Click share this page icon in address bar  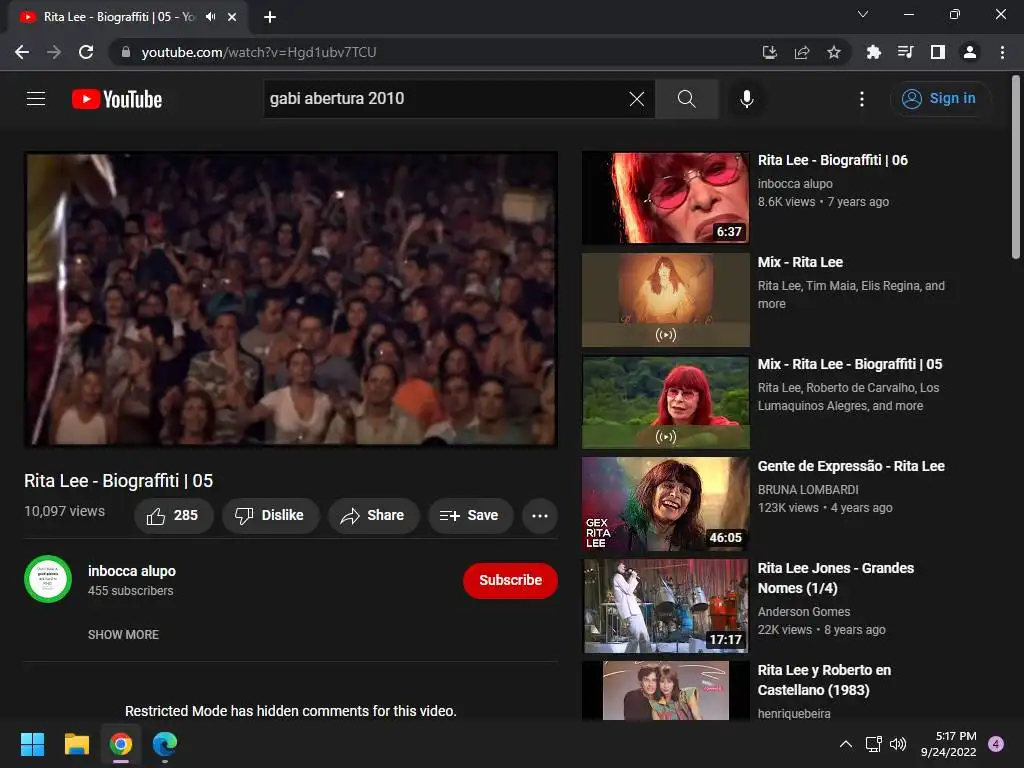pyautogui.click(x=802, y=52)
